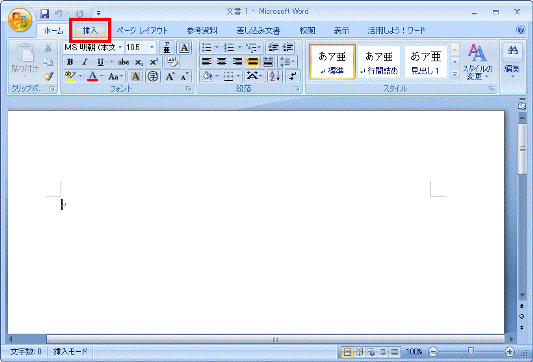The image size is (533, 362).
Task: Insert enclosed character (circled character) icon
Action: (x=153, y=76)
